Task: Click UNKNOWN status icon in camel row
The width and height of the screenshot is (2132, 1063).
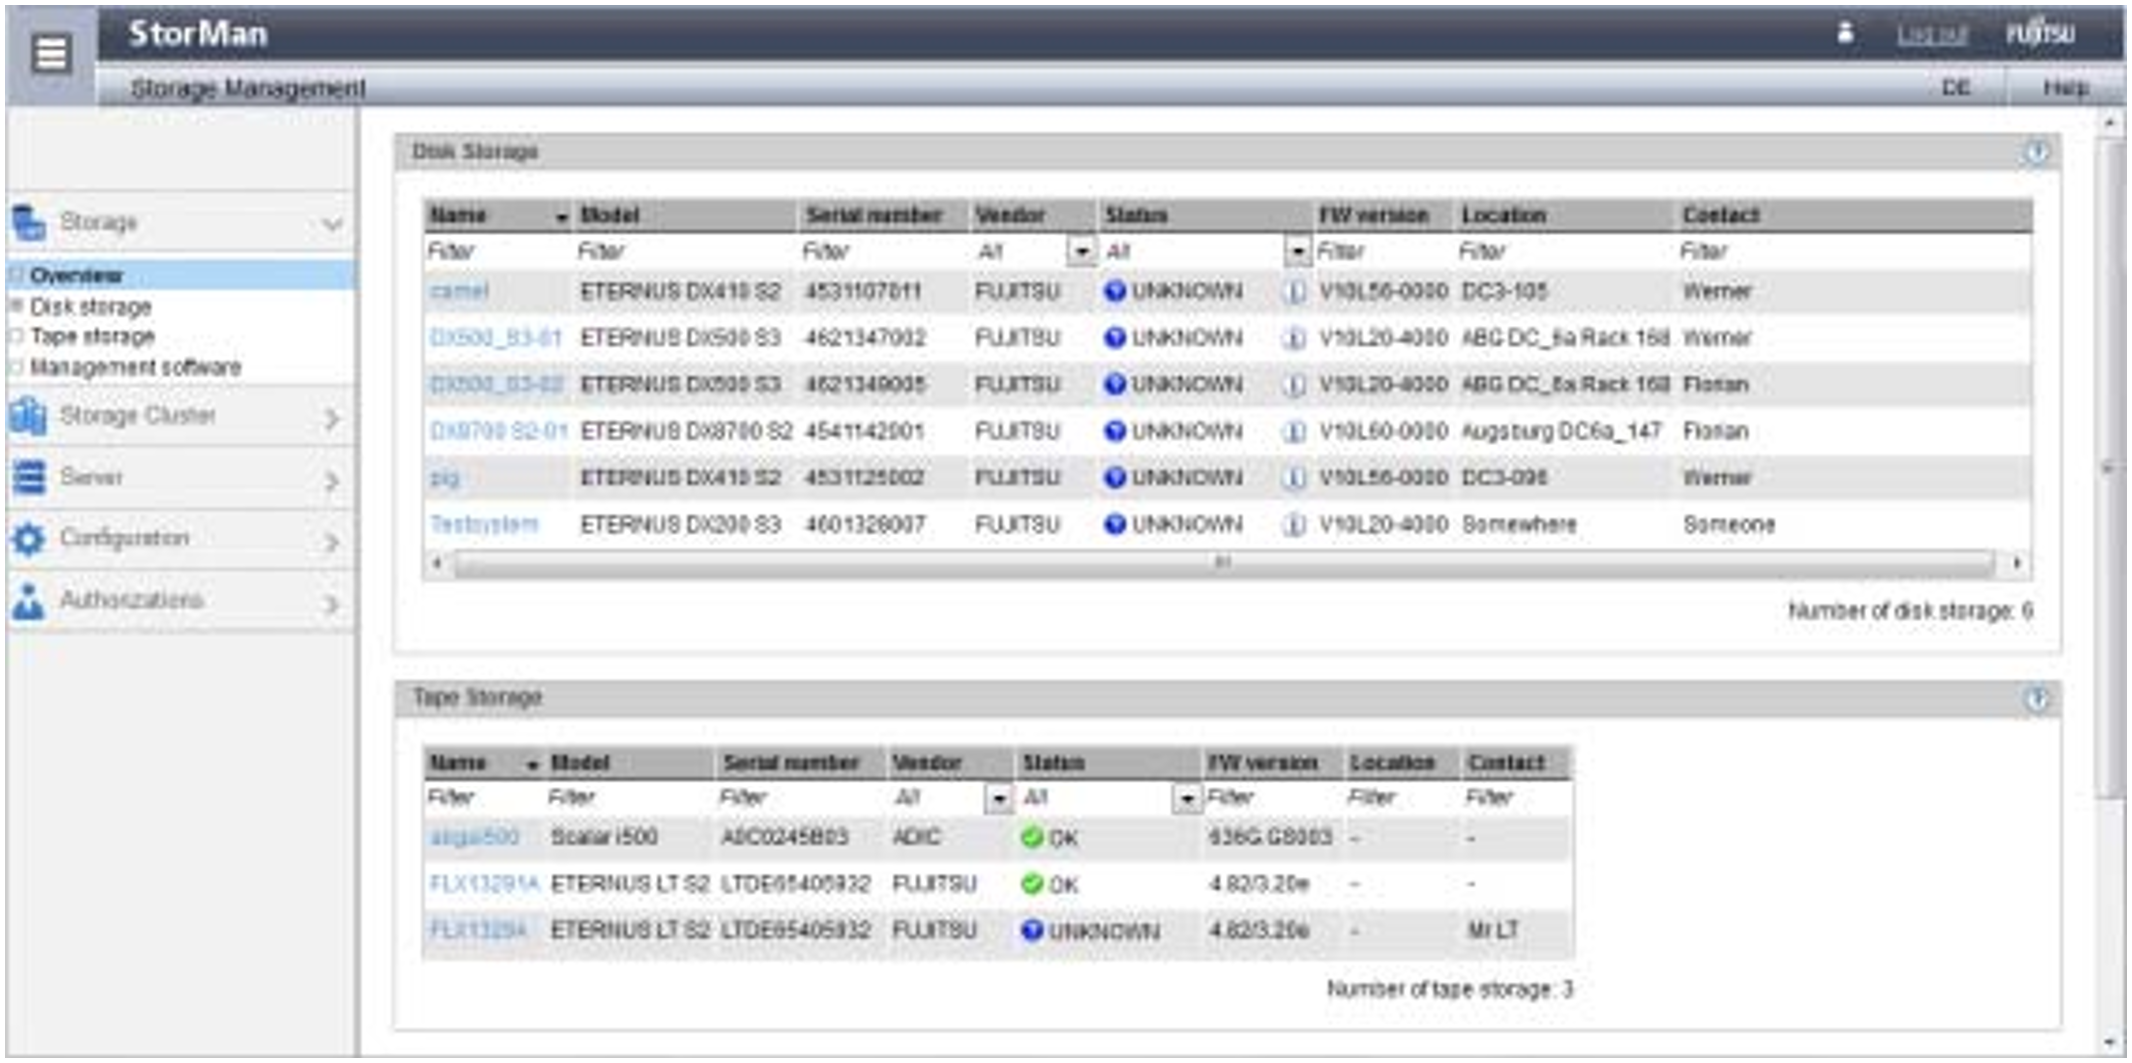Action: pyautogui.click(x=1115, y=291)
